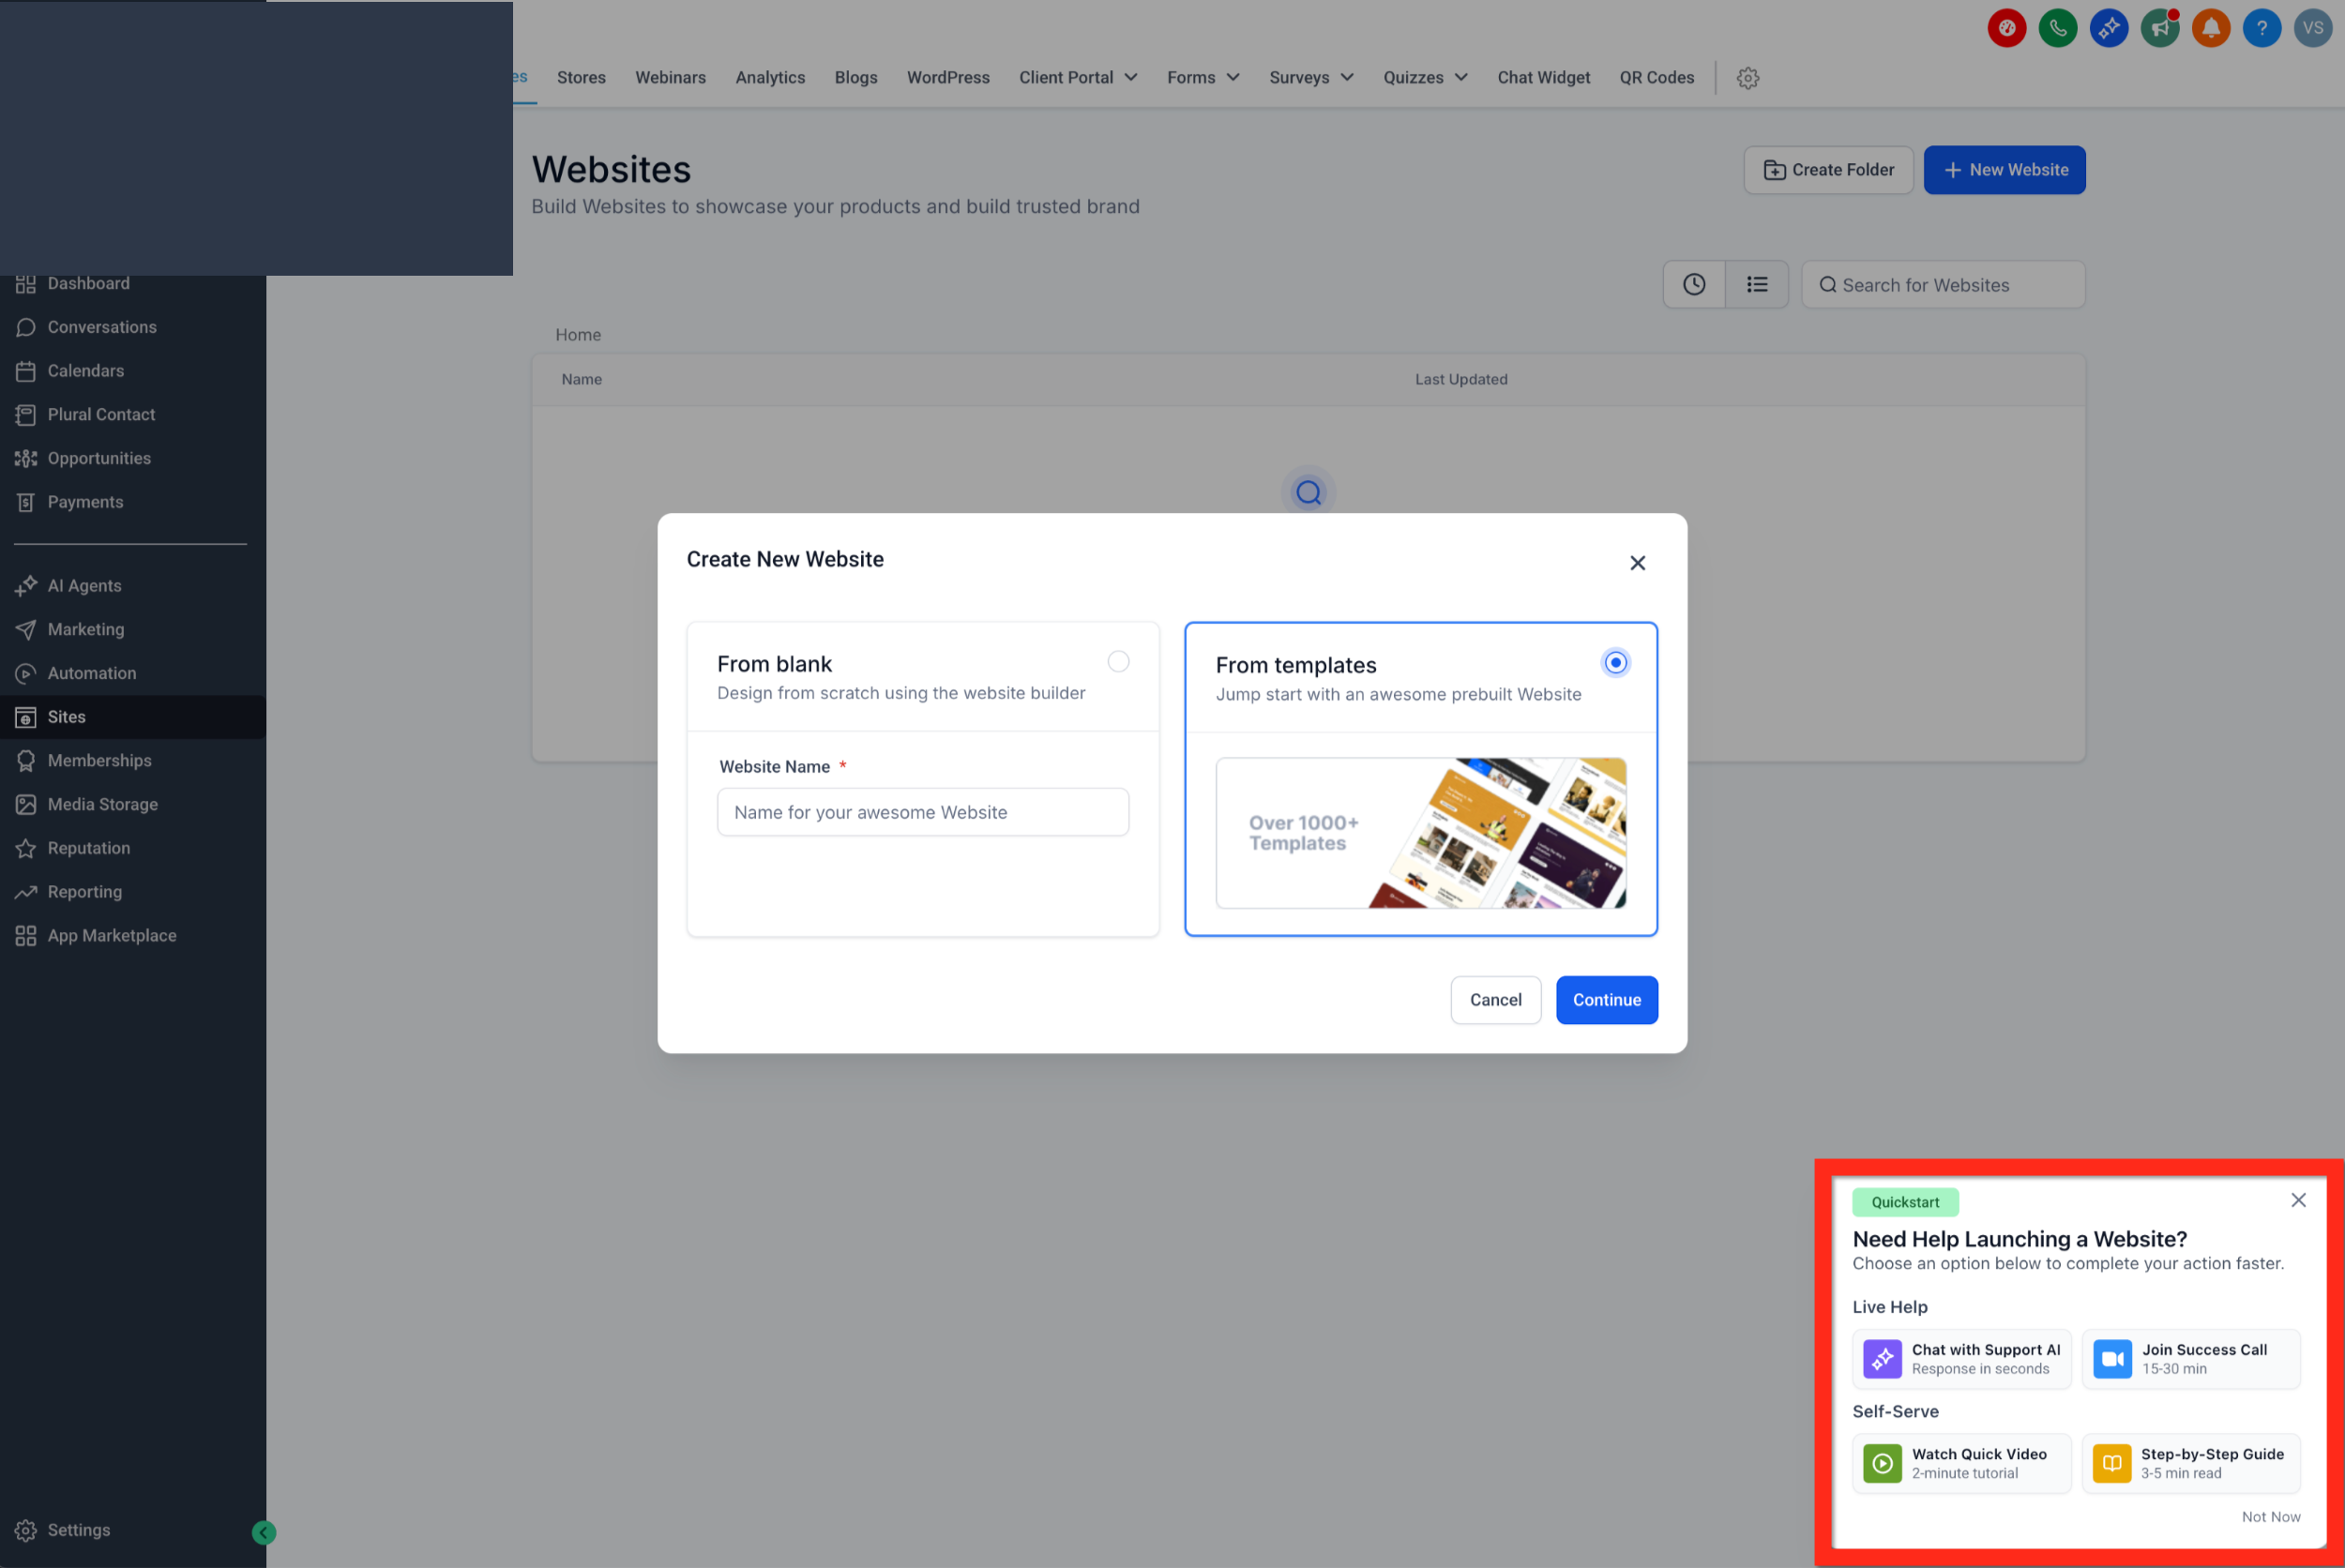Click the Website Name input field
2345x1568 pixels.
922,812
